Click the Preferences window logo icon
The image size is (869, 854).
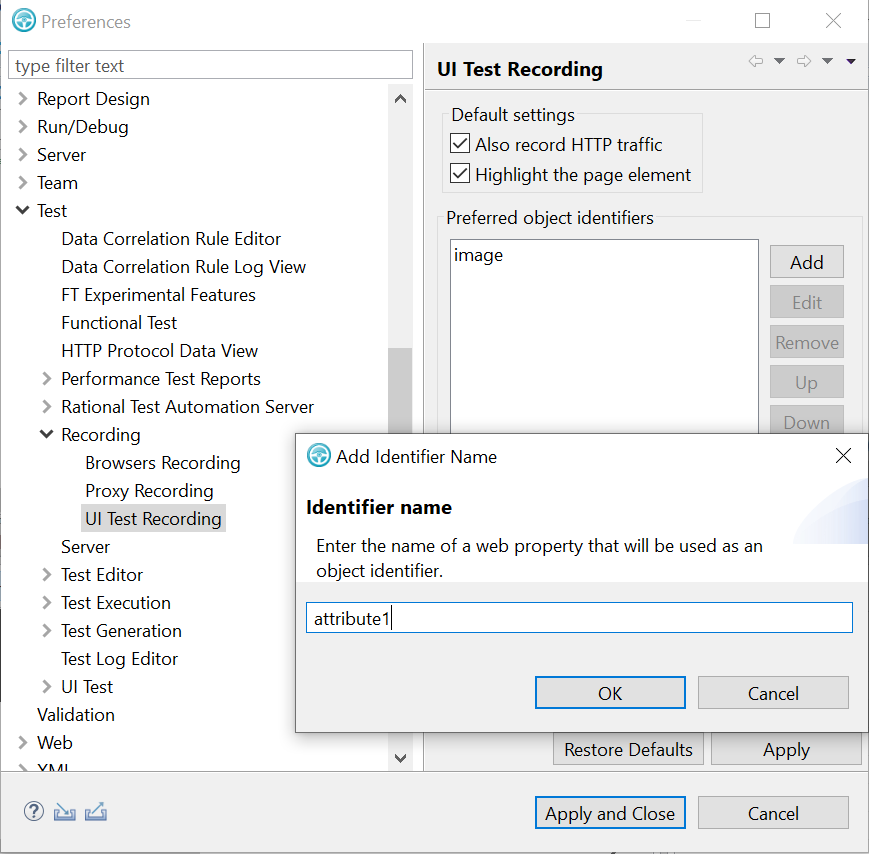[22, 20]
